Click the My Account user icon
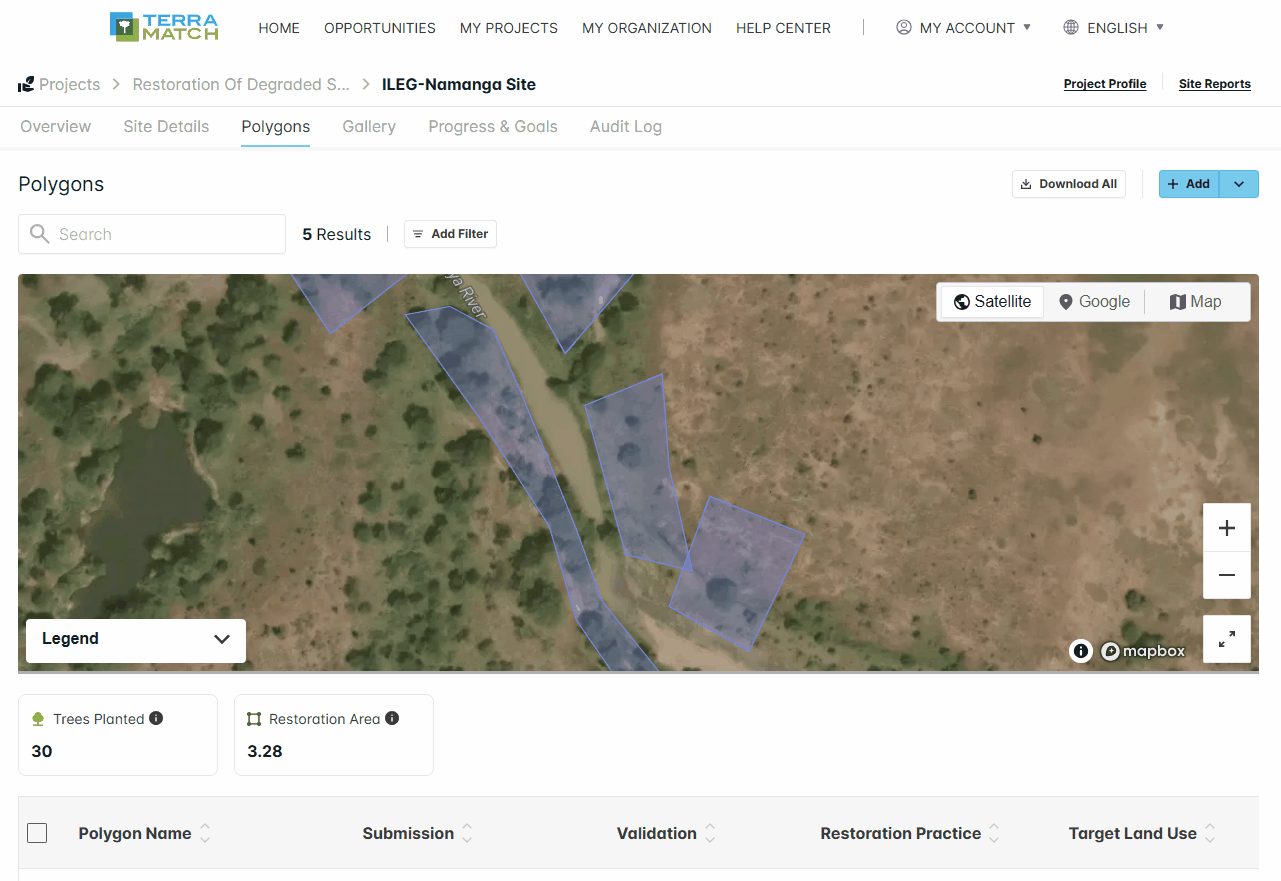The width and height of the screenshot is (1281, 881). [x=904, y=27]
